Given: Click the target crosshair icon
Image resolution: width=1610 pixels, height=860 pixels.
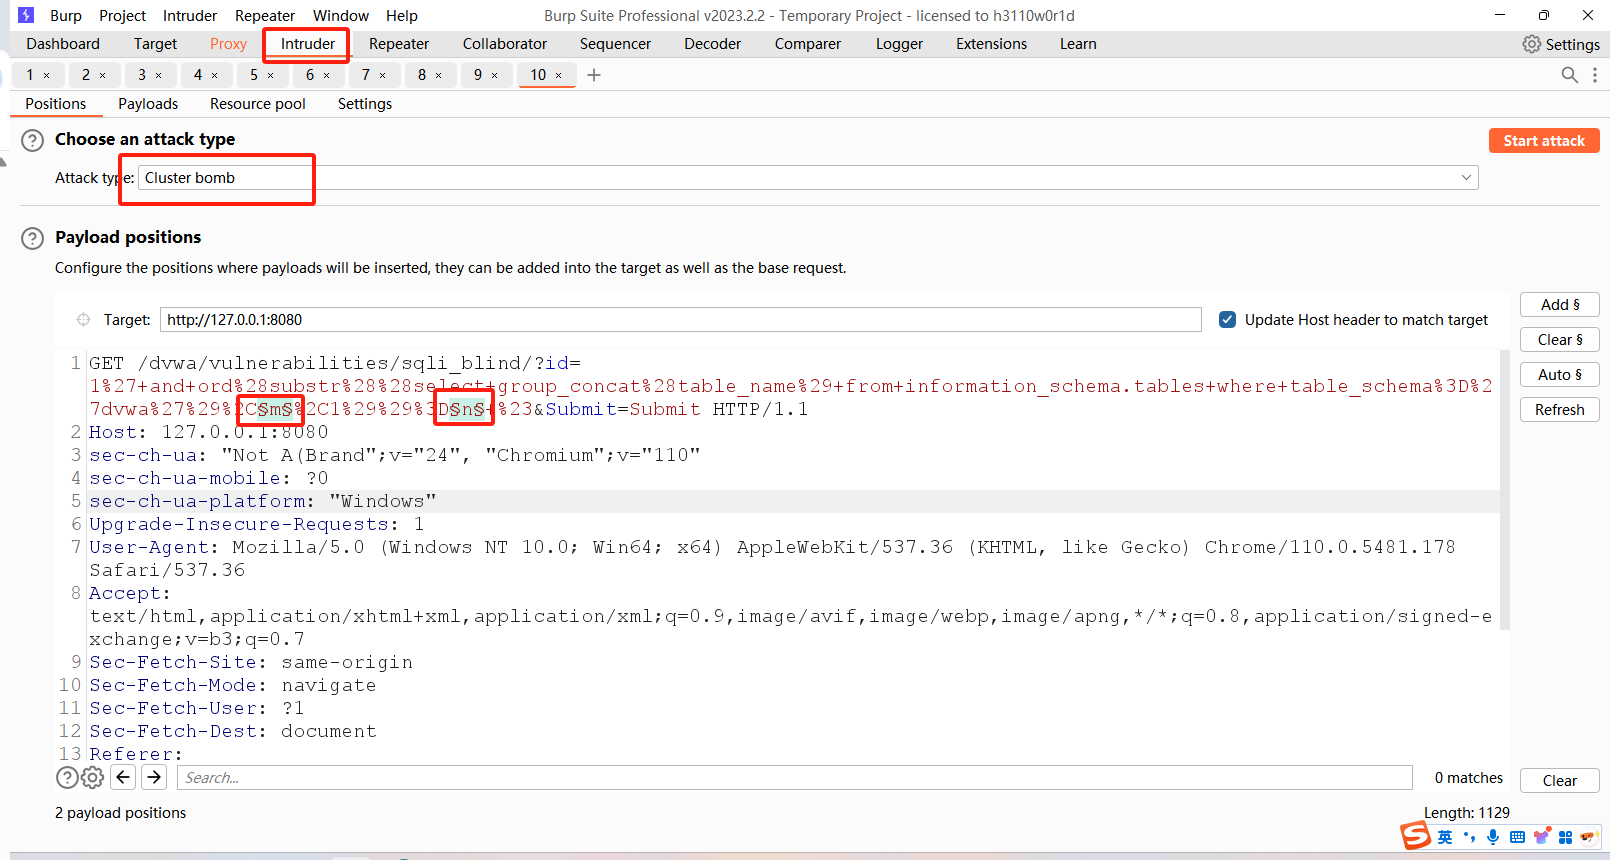Looking at the screenshot, I should pos(83,320).
